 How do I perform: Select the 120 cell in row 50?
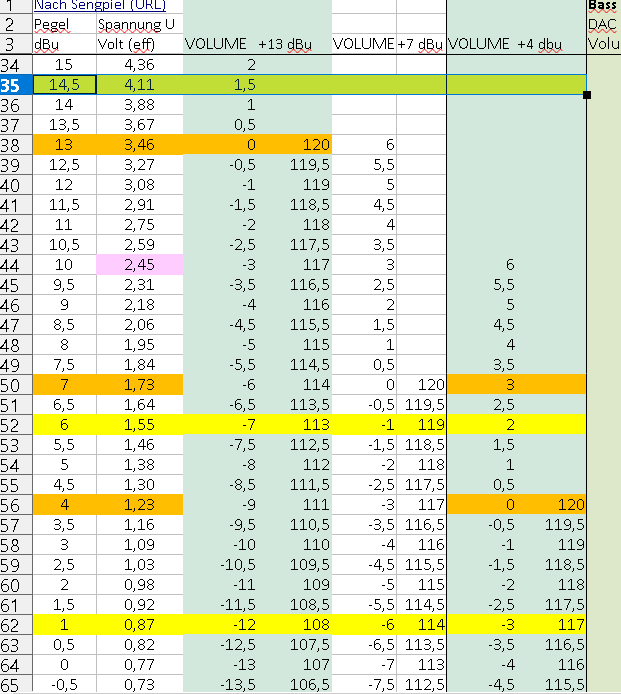(421, 385)
